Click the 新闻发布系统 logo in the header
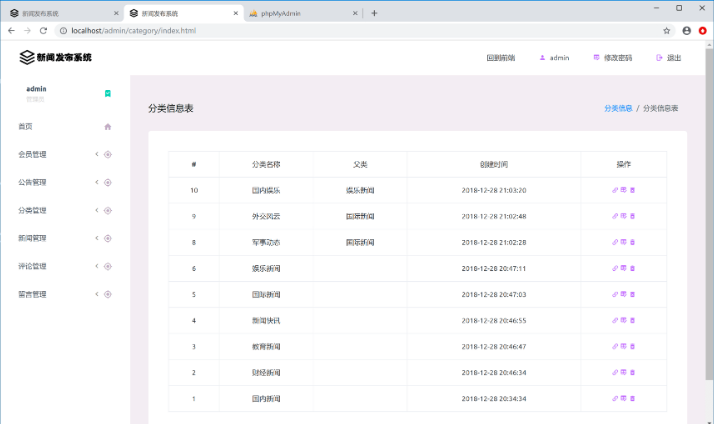 click(x=56, y=57)
